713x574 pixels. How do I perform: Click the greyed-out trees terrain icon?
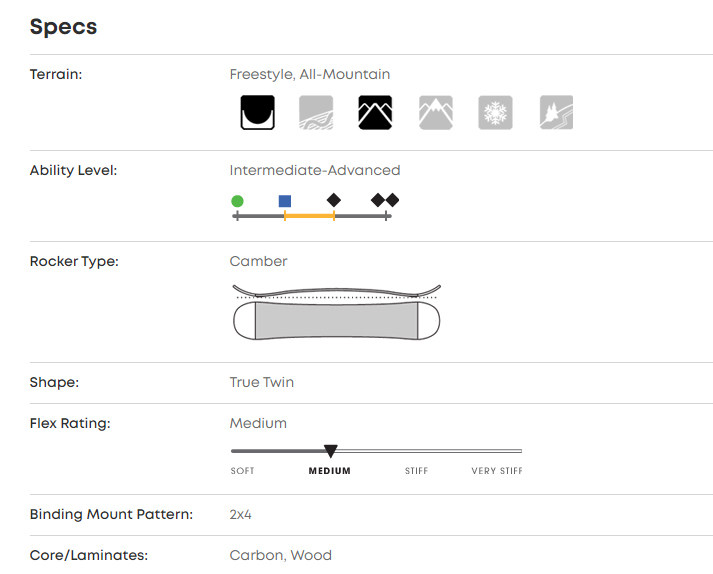(x=556, y=113)
